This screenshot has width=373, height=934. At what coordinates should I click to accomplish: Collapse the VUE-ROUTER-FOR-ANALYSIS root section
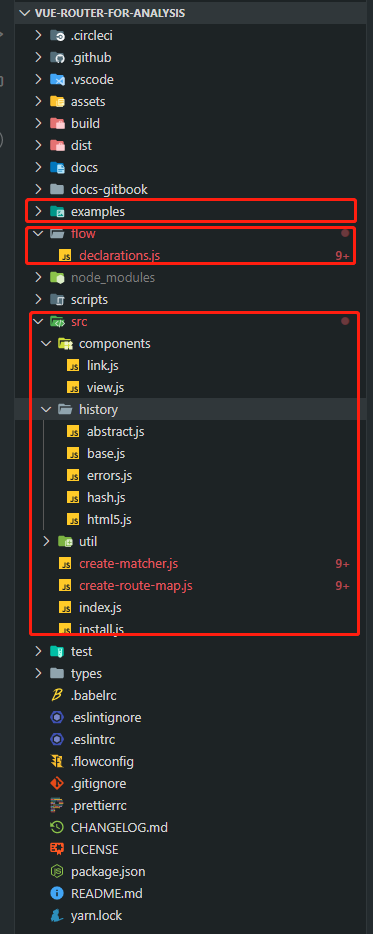(x=24, y=13)
